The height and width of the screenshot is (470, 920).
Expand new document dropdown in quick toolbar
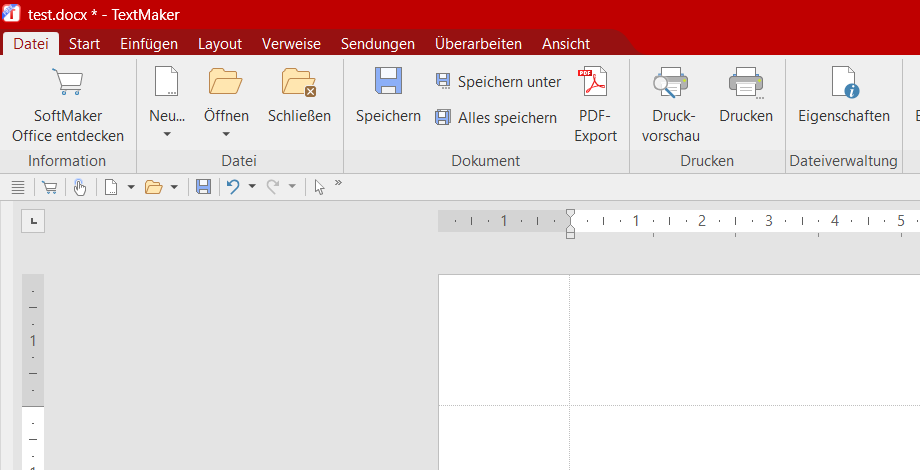click(x=131, y=187)
